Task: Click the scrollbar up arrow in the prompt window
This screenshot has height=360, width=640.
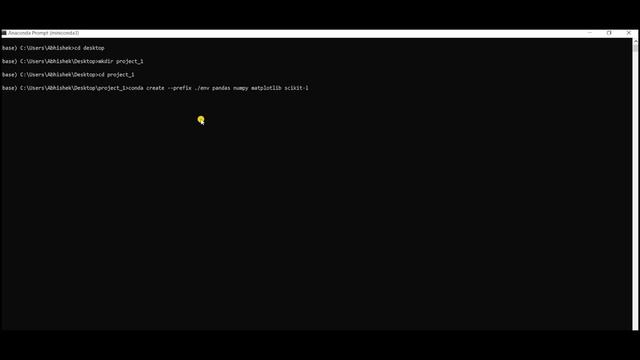Action: [x=635, y=41]
